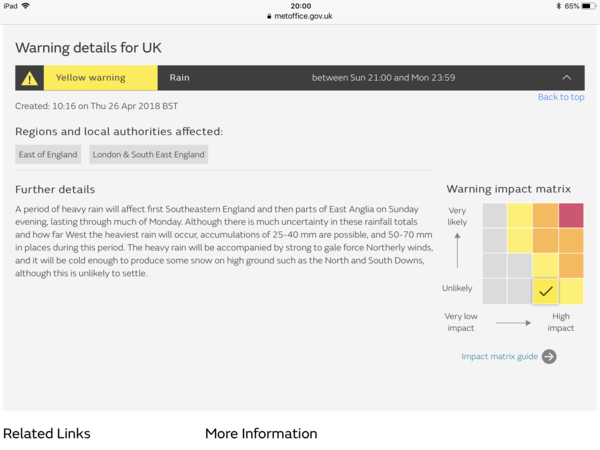Select the East of England region tag
This screenshot has height=450, width=600.
click(48, 155)
